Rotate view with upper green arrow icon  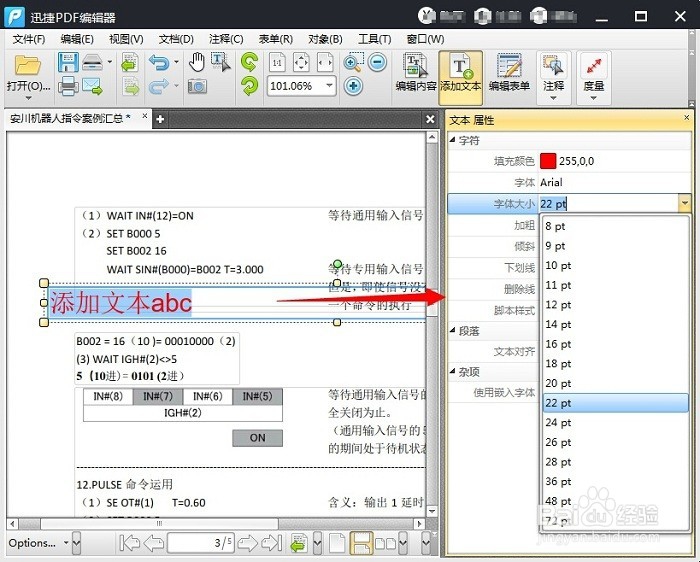coord(249,62)
